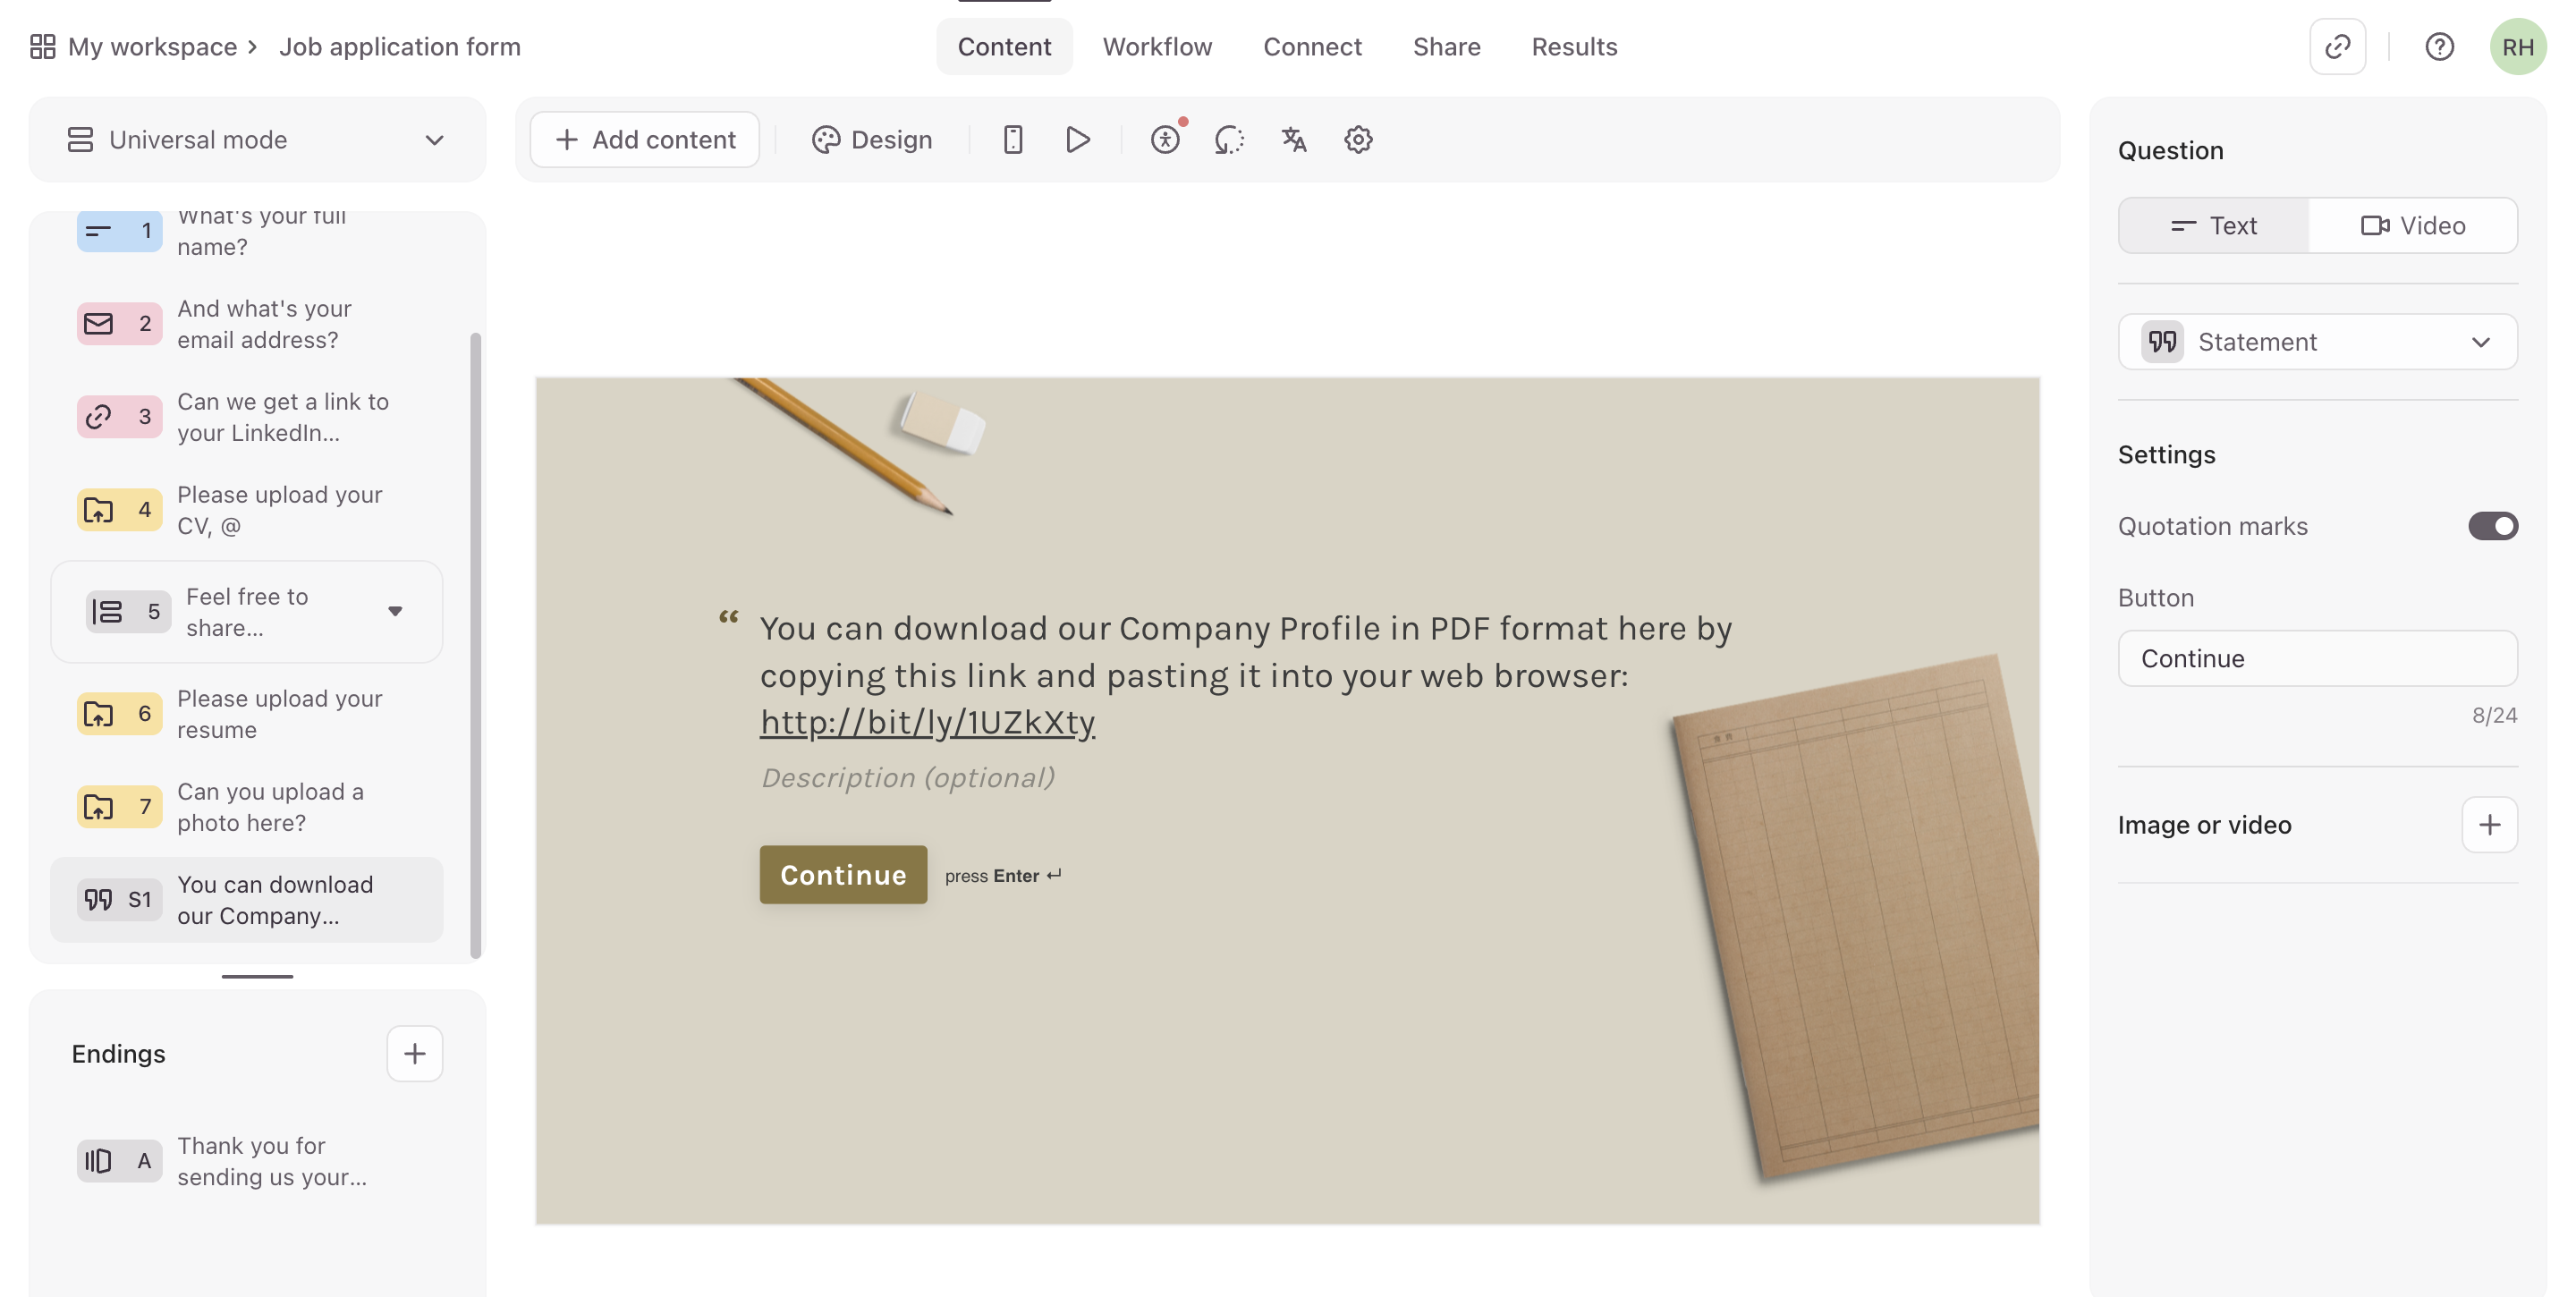Click Add content button
The image size is (2576, 1297).
645,140
